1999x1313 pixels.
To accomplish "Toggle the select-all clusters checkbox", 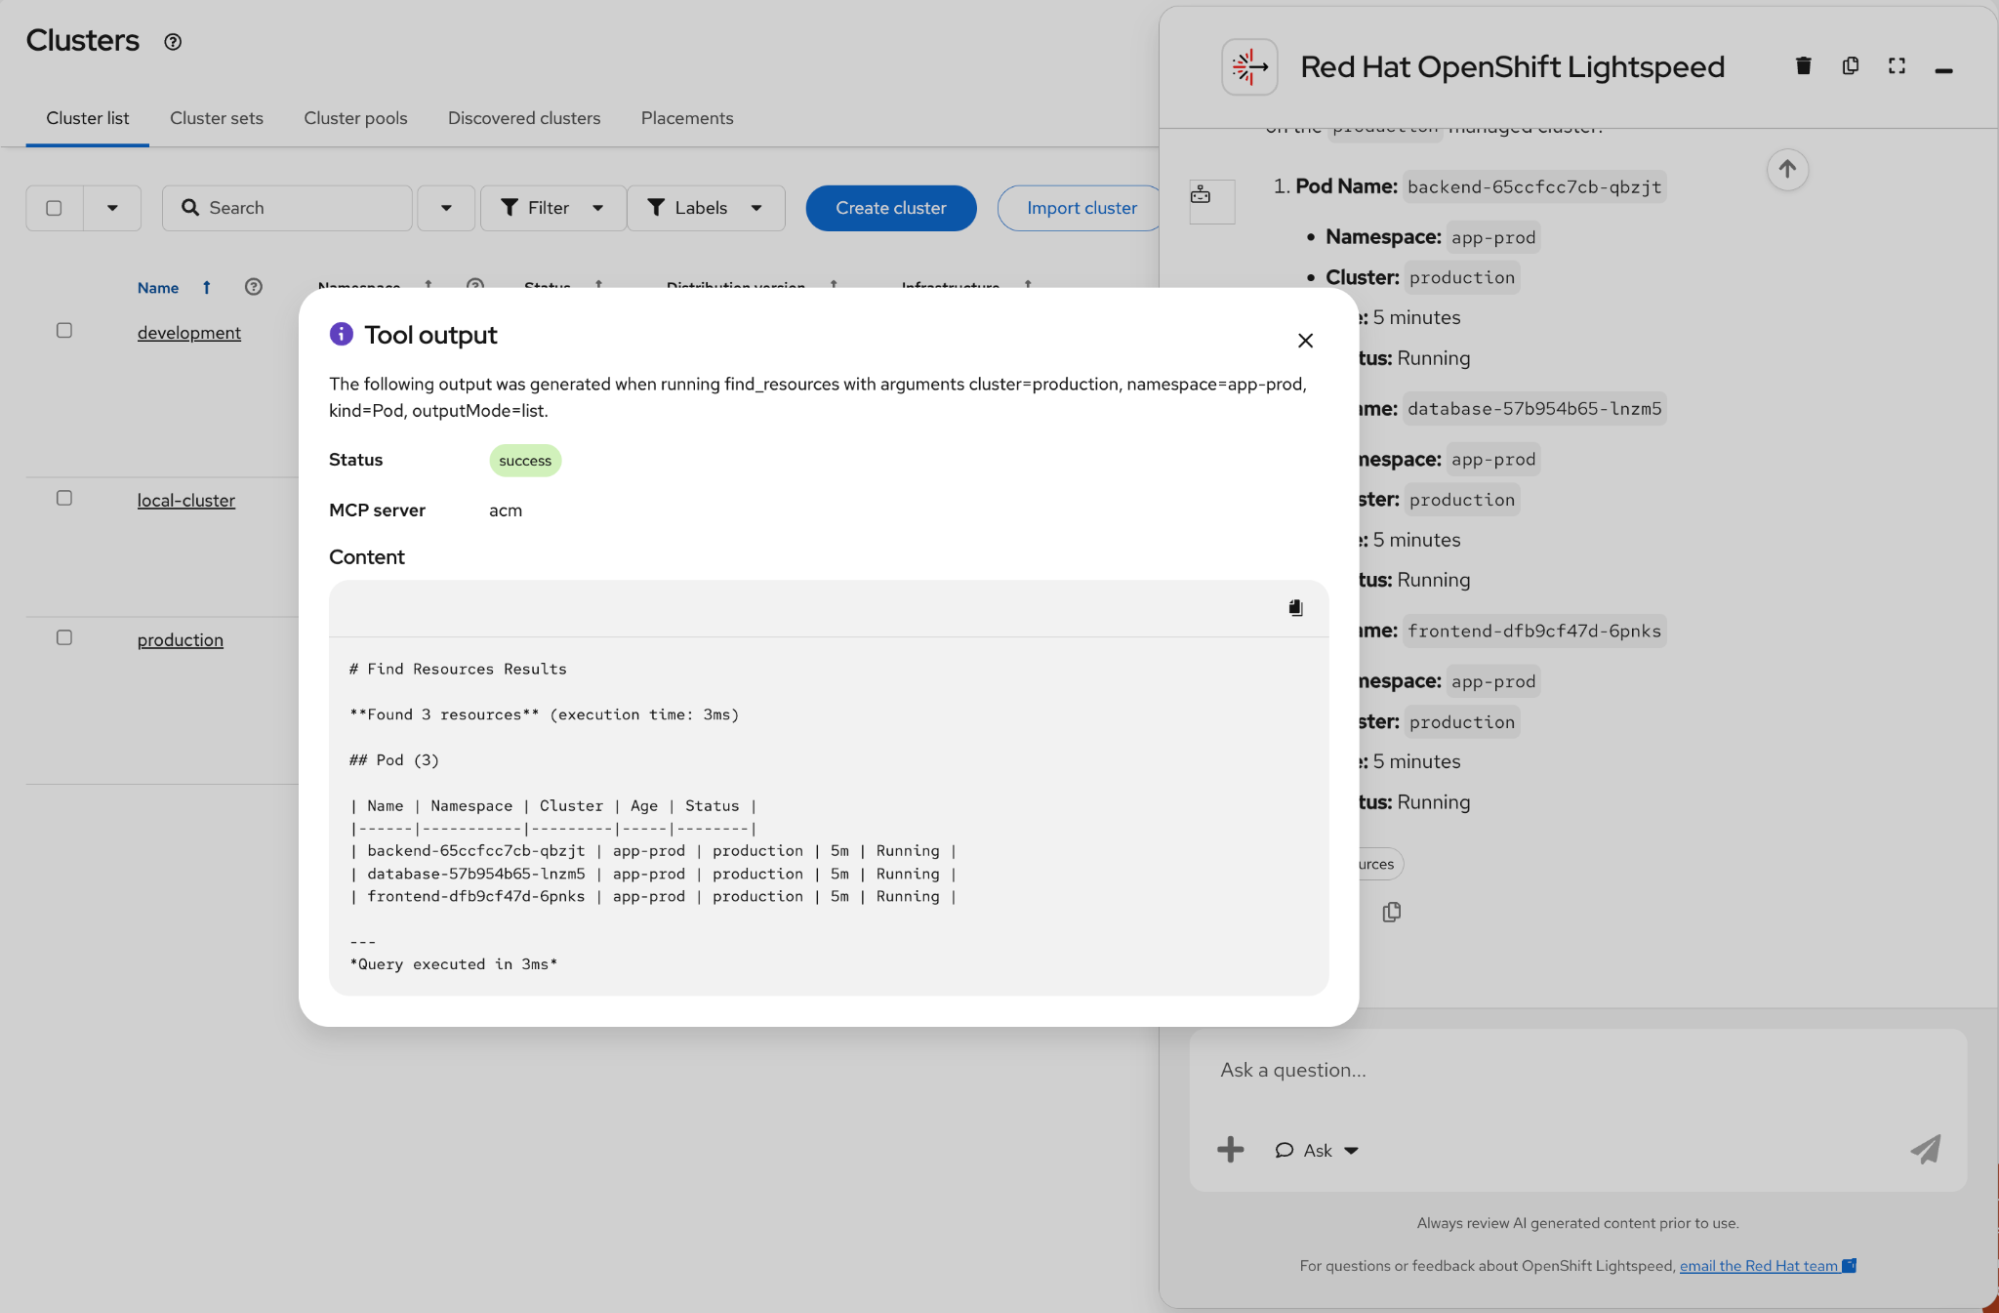I will 54,208.
